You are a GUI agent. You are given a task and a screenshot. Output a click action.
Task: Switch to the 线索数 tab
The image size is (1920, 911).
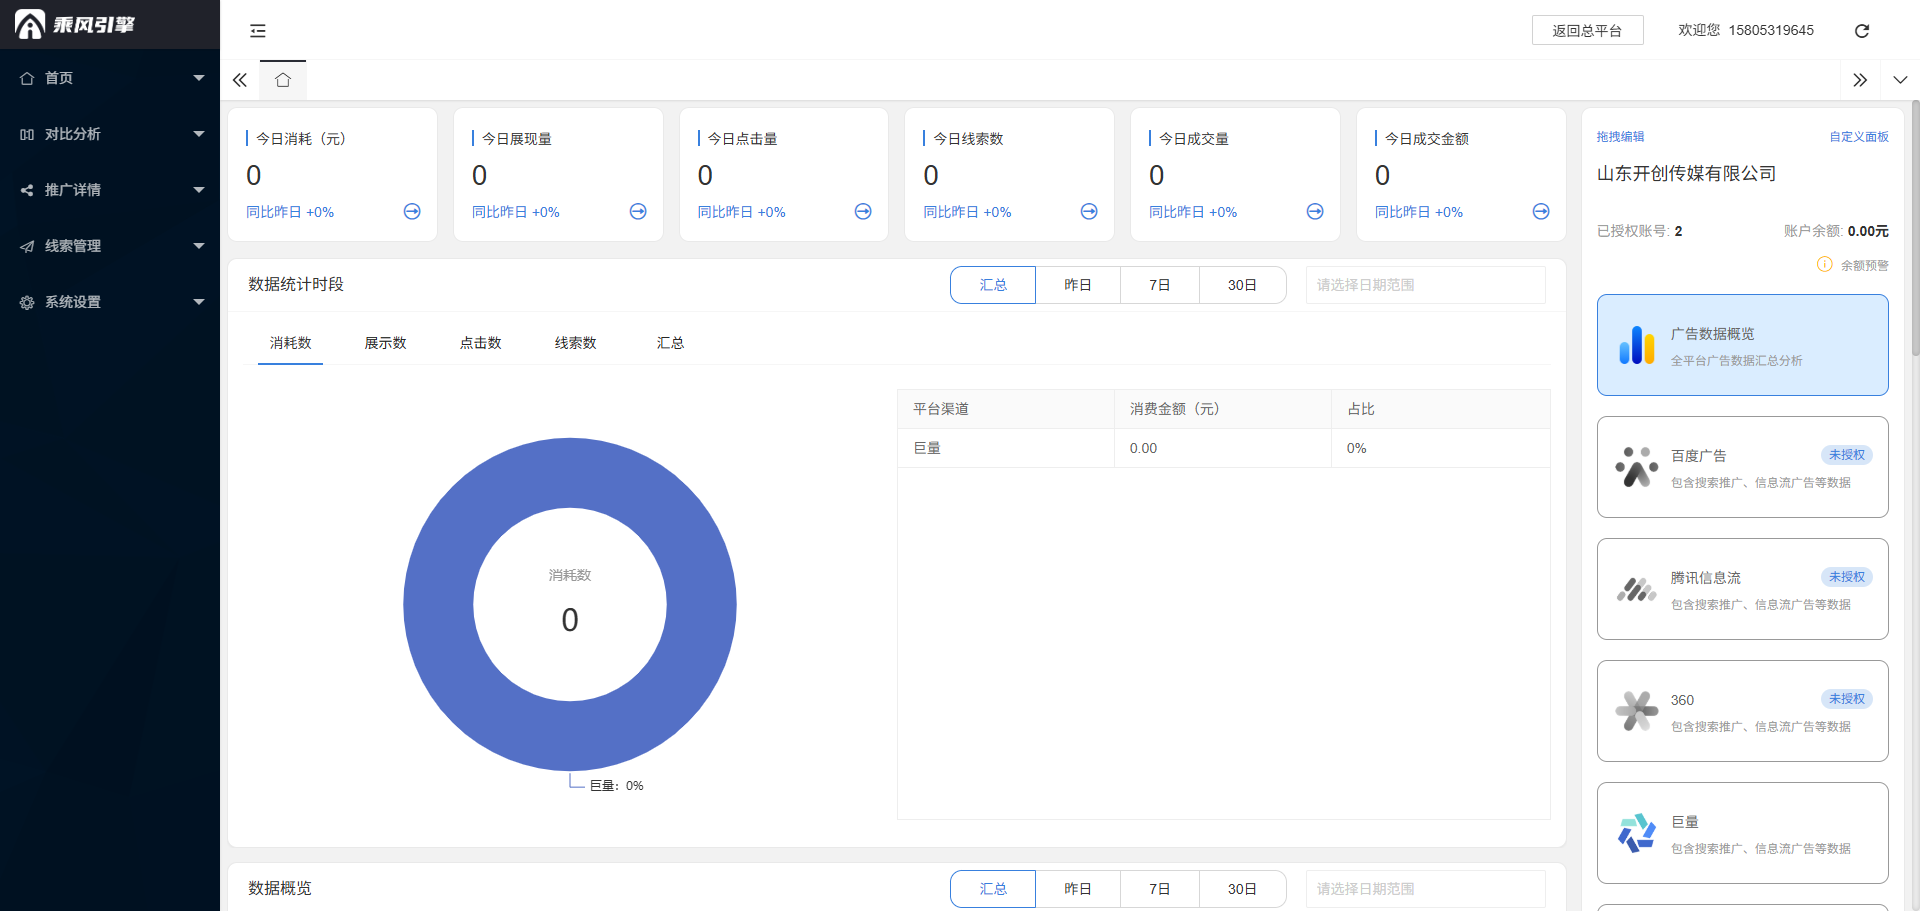(x=575, y=343)
